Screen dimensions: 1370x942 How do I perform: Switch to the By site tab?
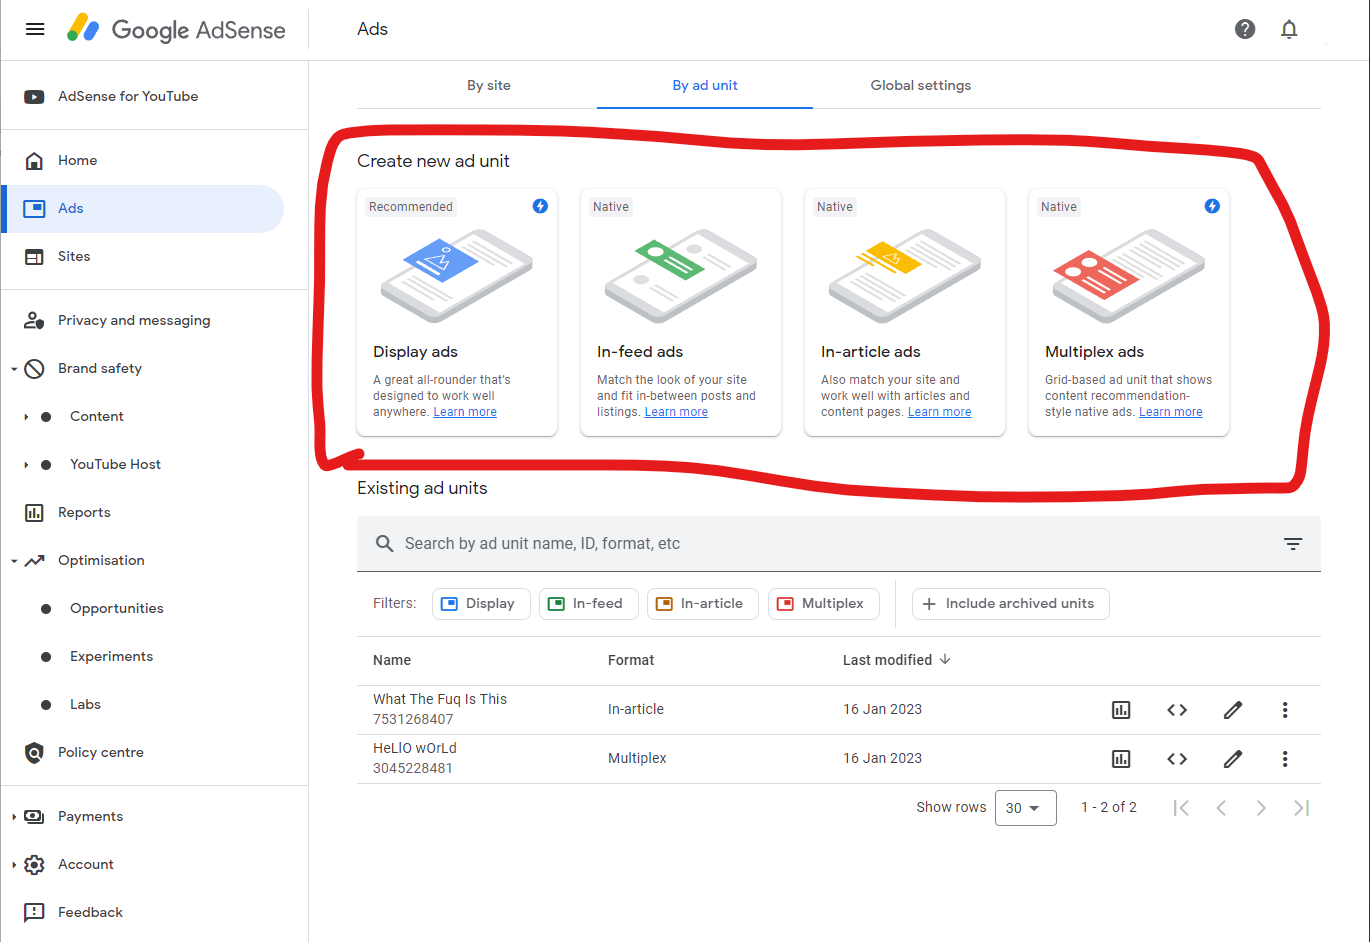pos(489,85)
